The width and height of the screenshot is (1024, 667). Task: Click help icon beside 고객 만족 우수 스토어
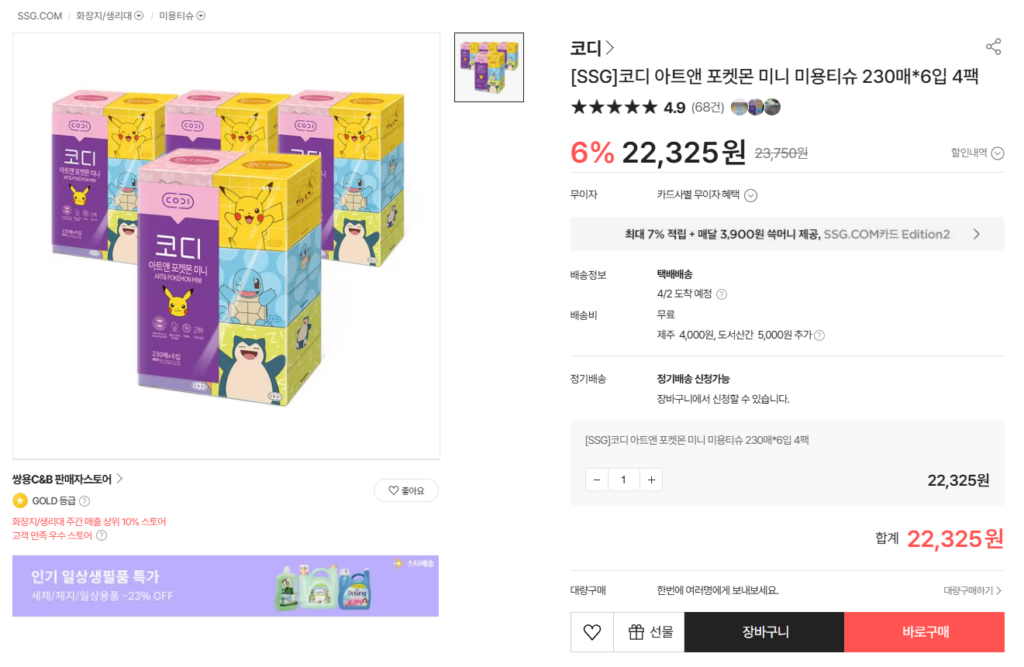click(x=101, y=536)
